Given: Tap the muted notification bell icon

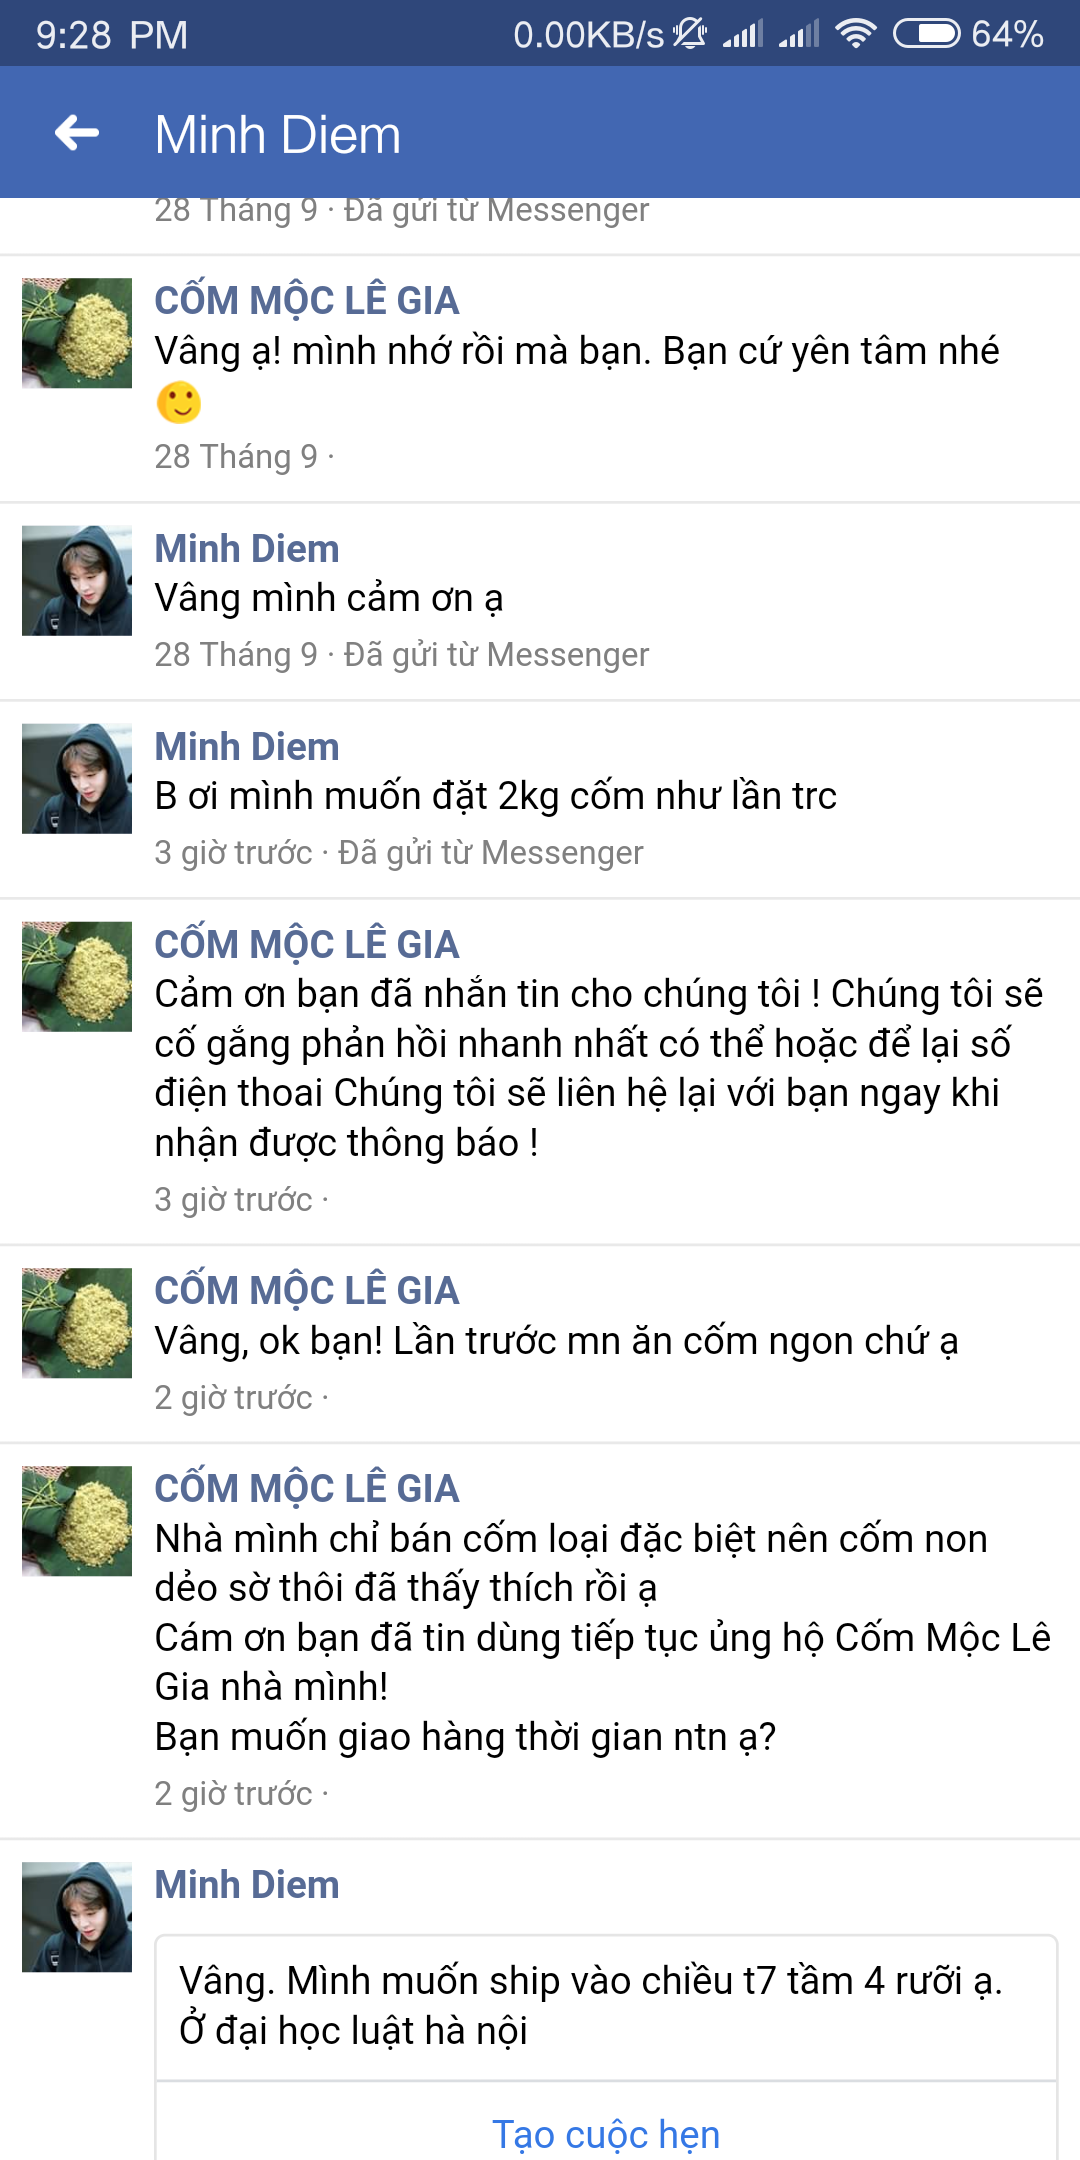Looking at the screenshot, I should 690,34.
